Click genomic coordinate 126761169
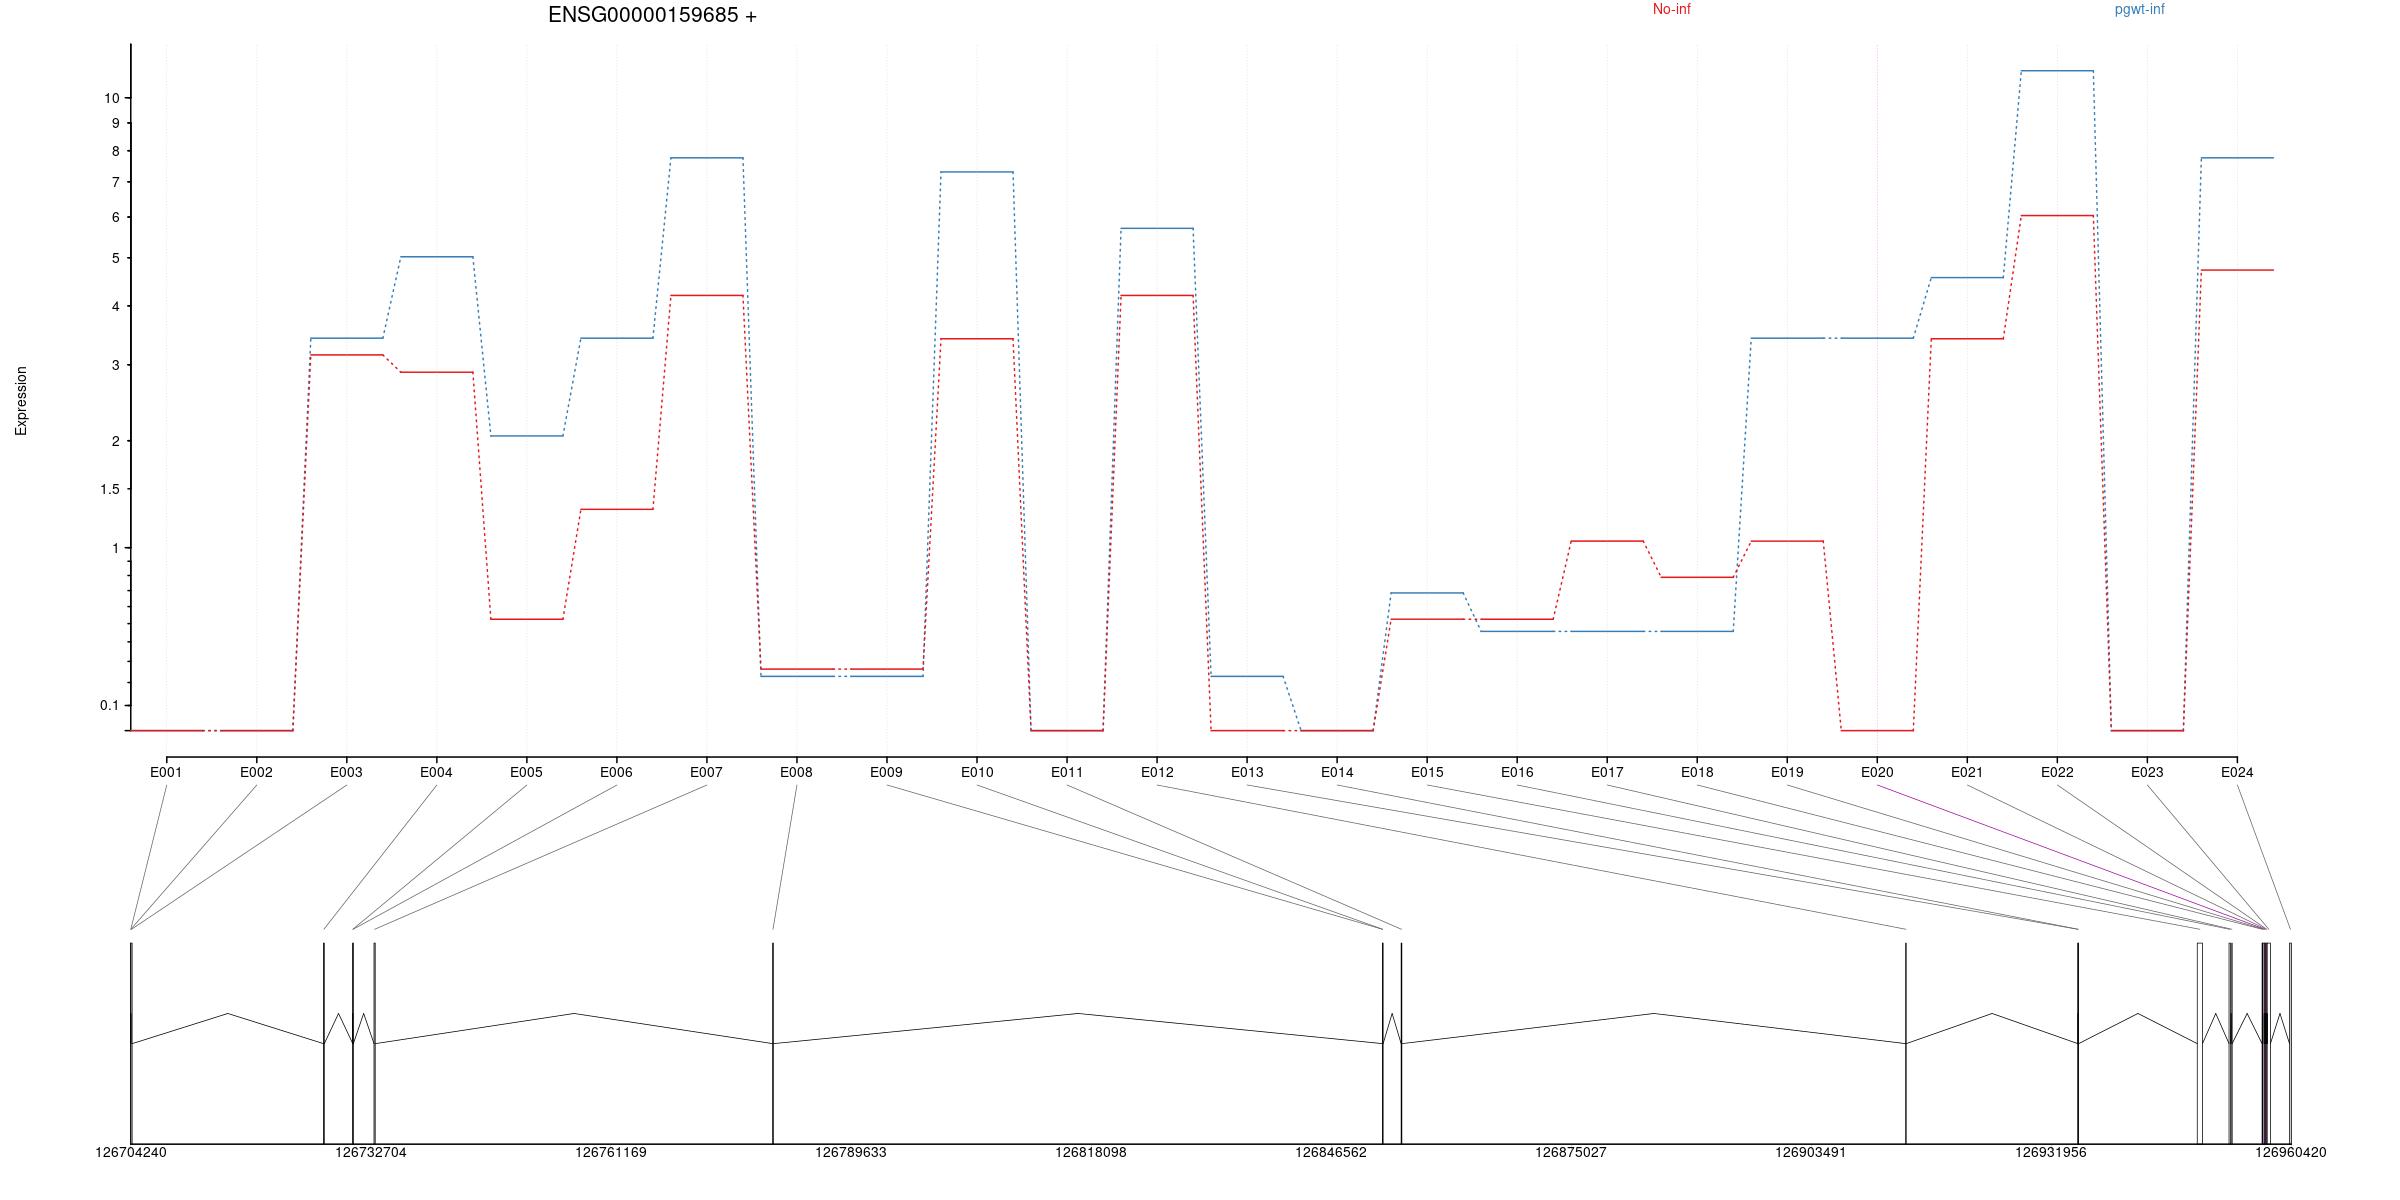This screenshot has height=1200, width=2400. 611,1152
